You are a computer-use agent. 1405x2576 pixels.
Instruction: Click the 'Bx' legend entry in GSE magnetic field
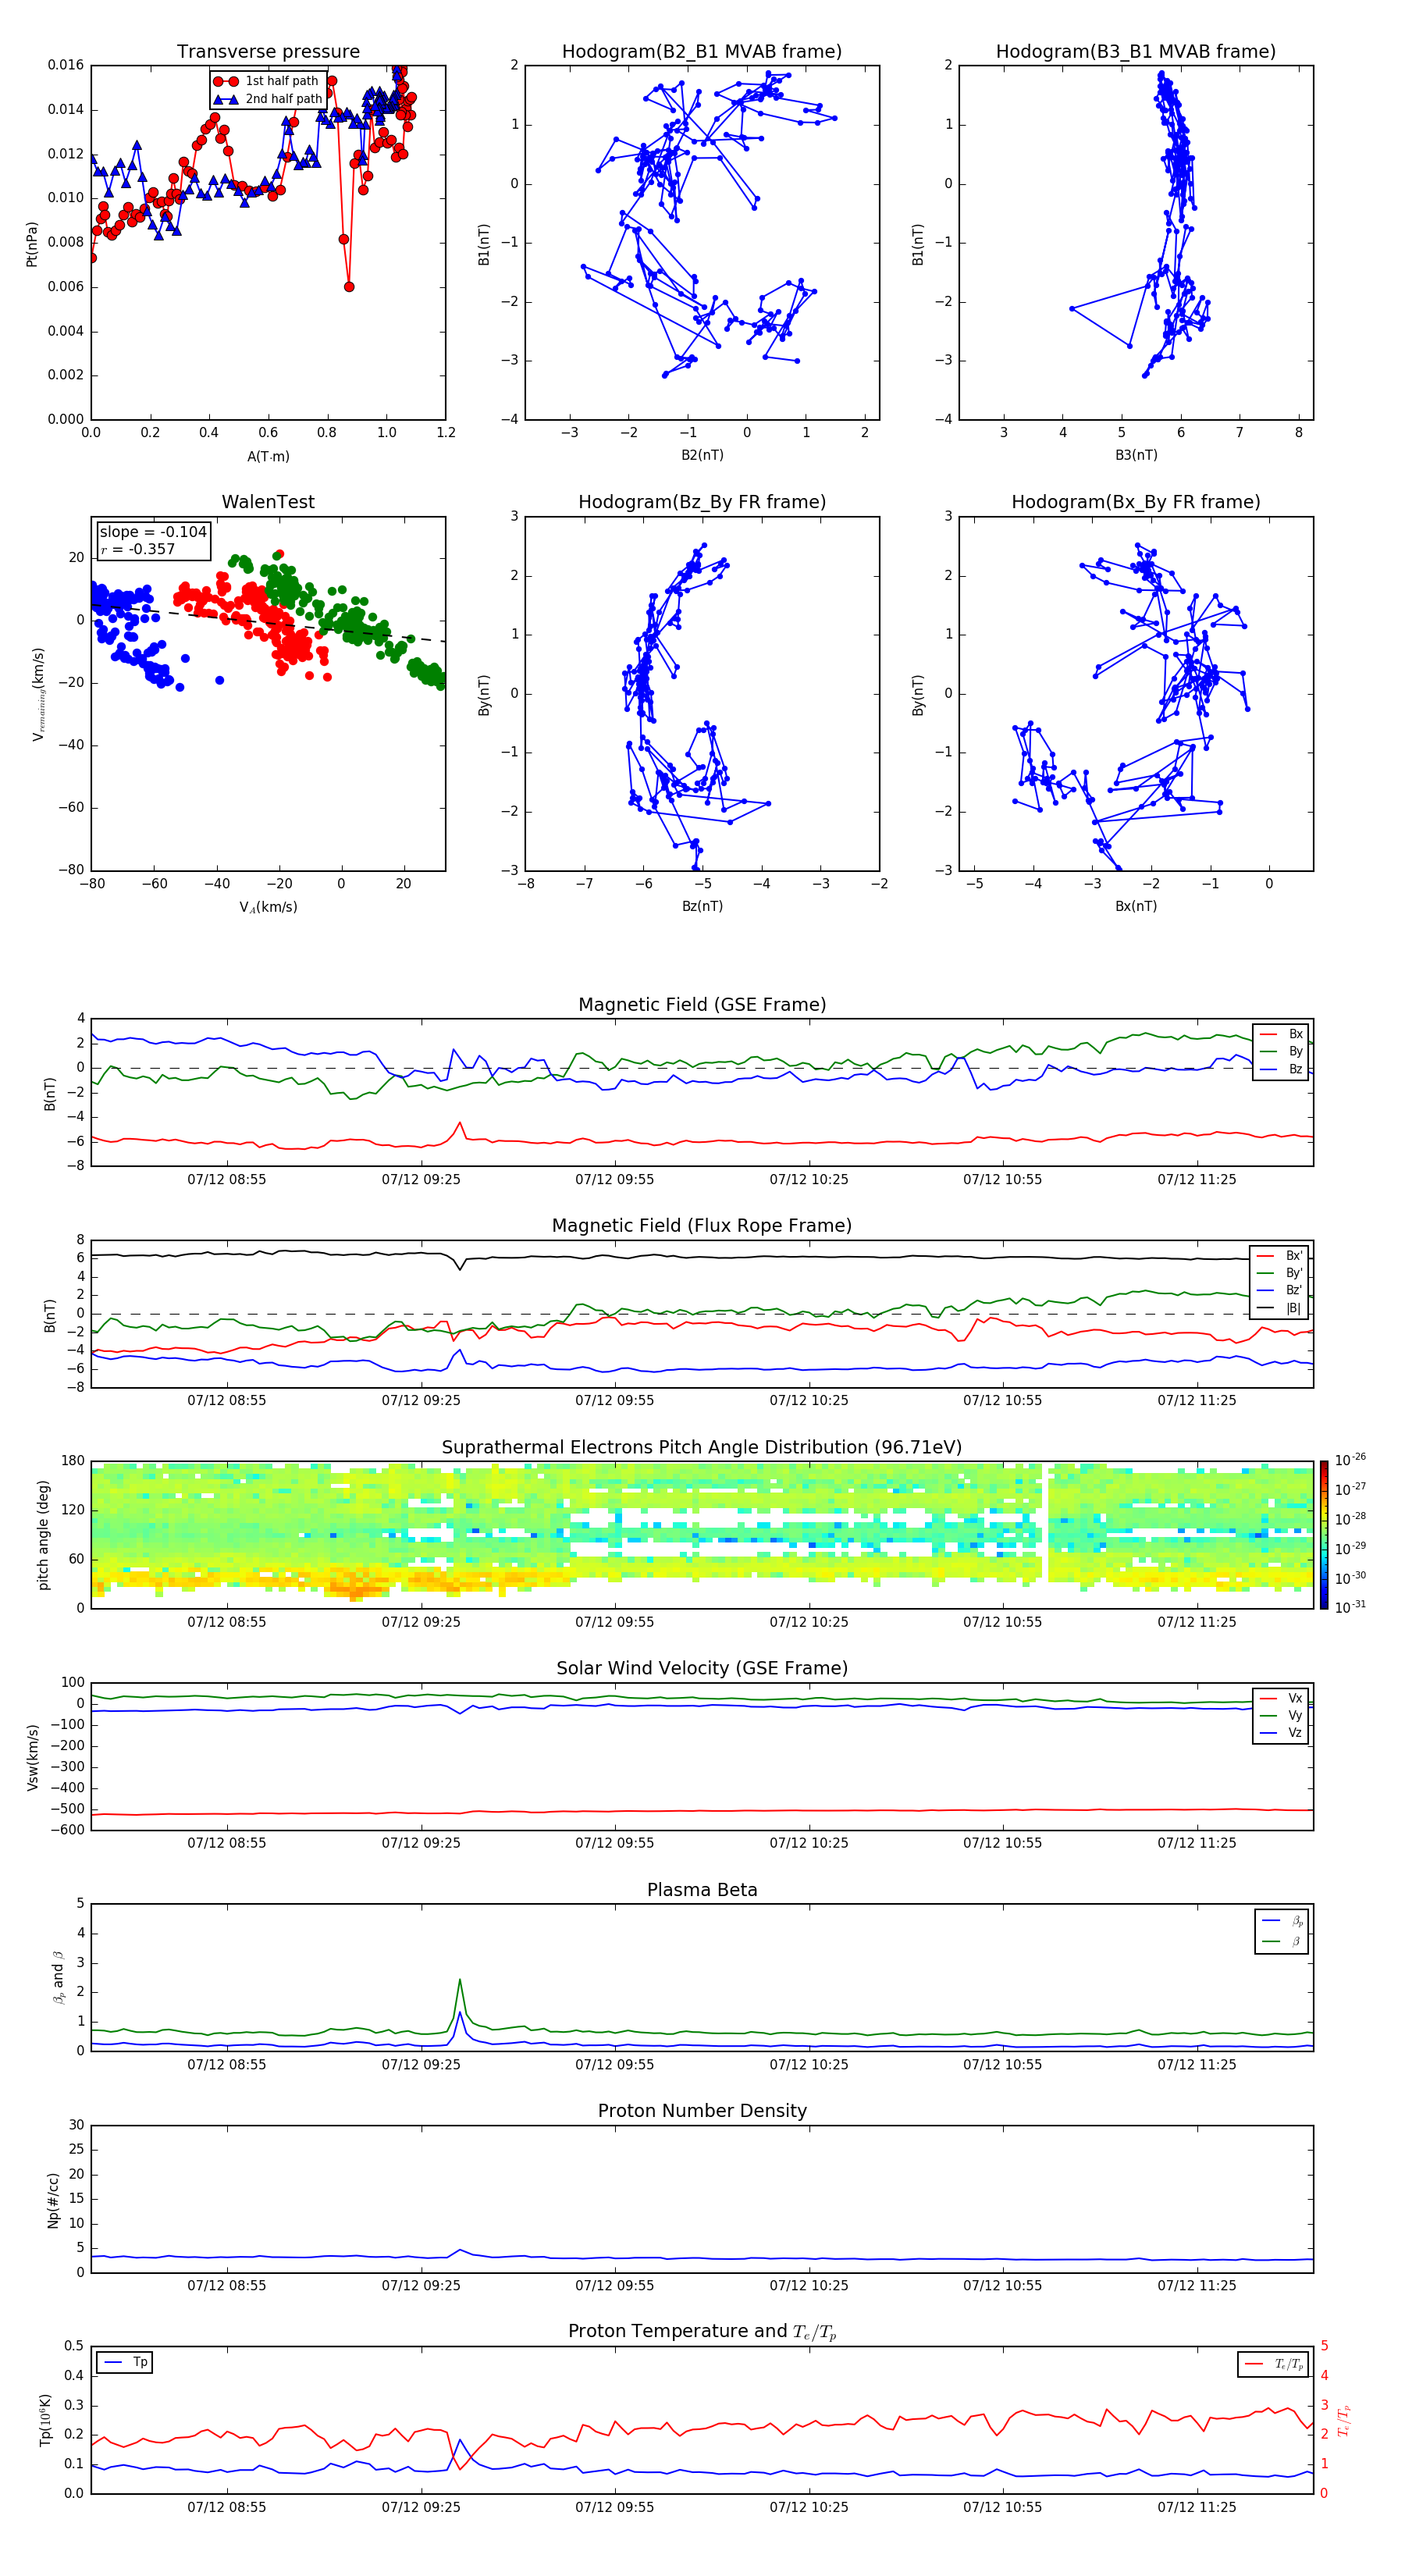coord(1282,1034)
